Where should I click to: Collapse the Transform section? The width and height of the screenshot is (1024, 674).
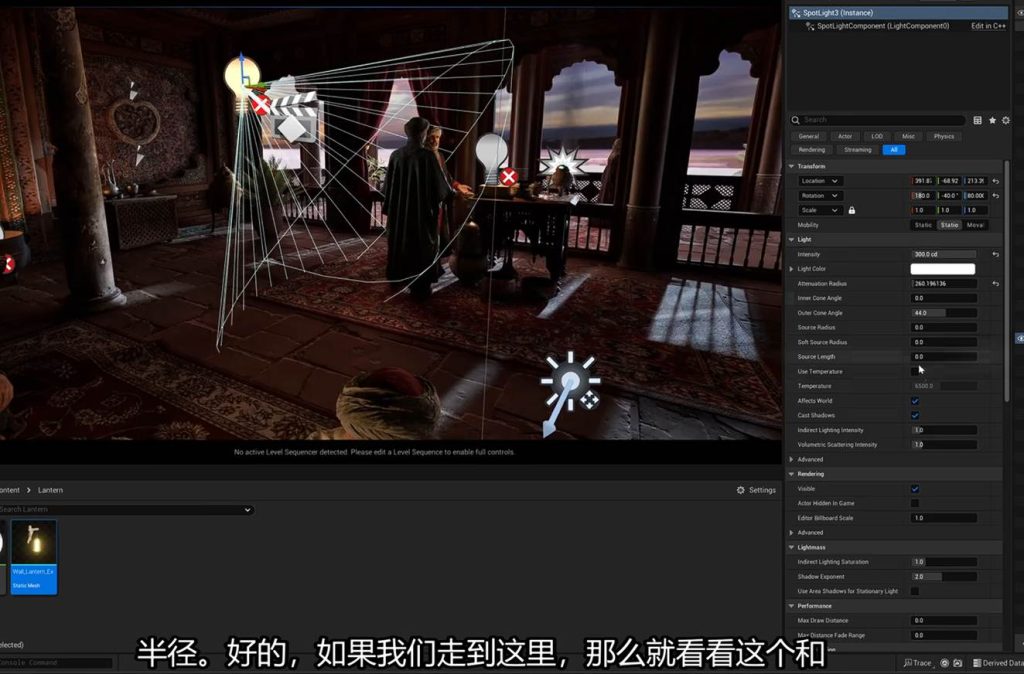click(792, 166)
